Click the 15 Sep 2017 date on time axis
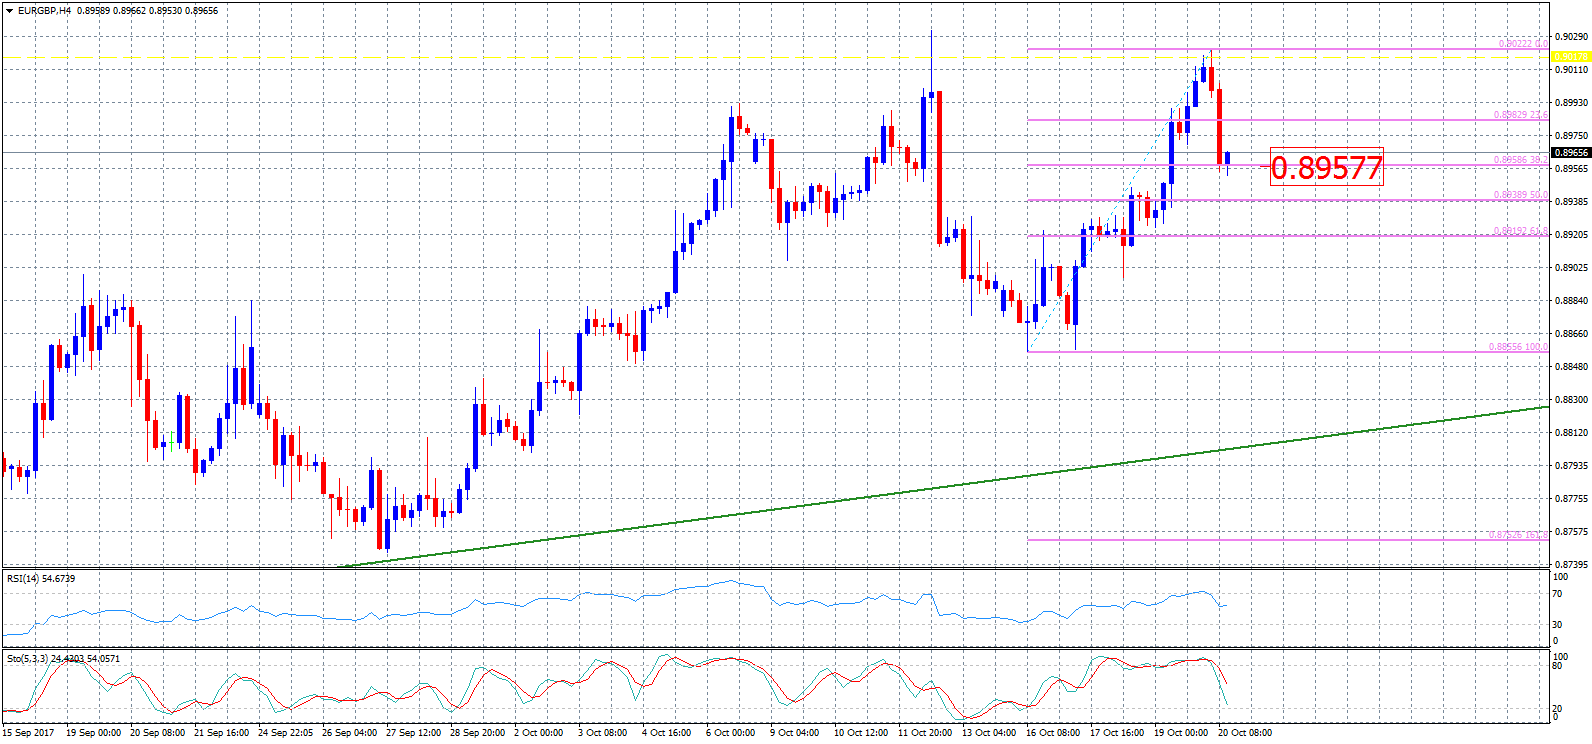The height and width of the screenshot is (744, 1592). [x=29, y=733]
